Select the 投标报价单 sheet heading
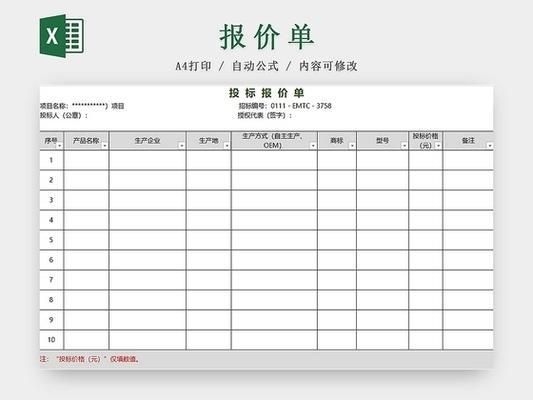533x400 pixels. [x=266, y=93]
